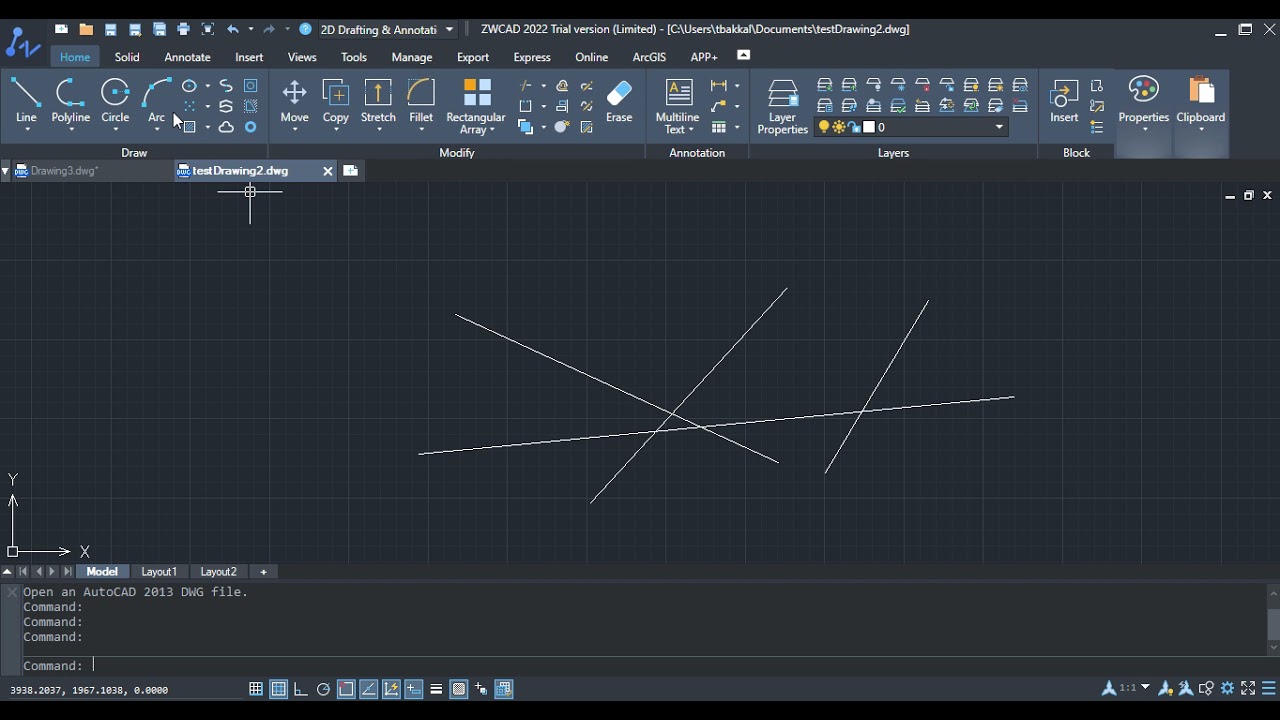Toggle polar tracking in status bar
The height and width of the screenshot is (720, 1280).
click(323, 689)
